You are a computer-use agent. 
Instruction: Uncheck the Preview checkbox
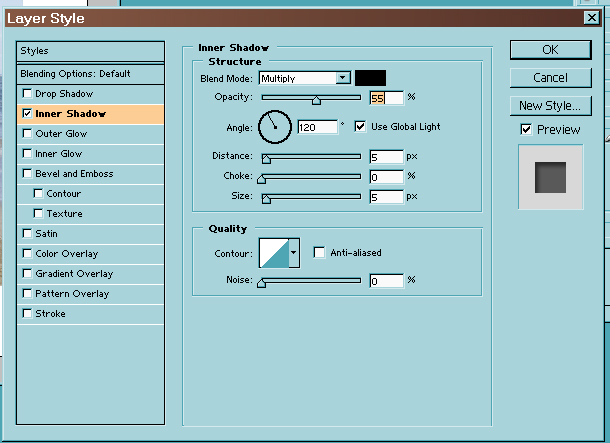tap(526, 130)
